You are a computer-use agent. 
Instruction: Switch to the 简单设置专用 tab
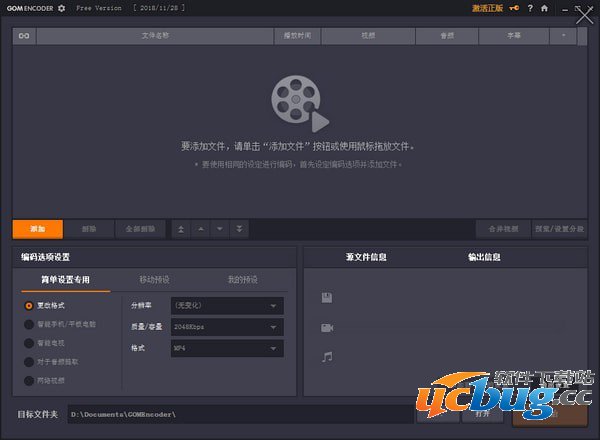tap(65, 280)
